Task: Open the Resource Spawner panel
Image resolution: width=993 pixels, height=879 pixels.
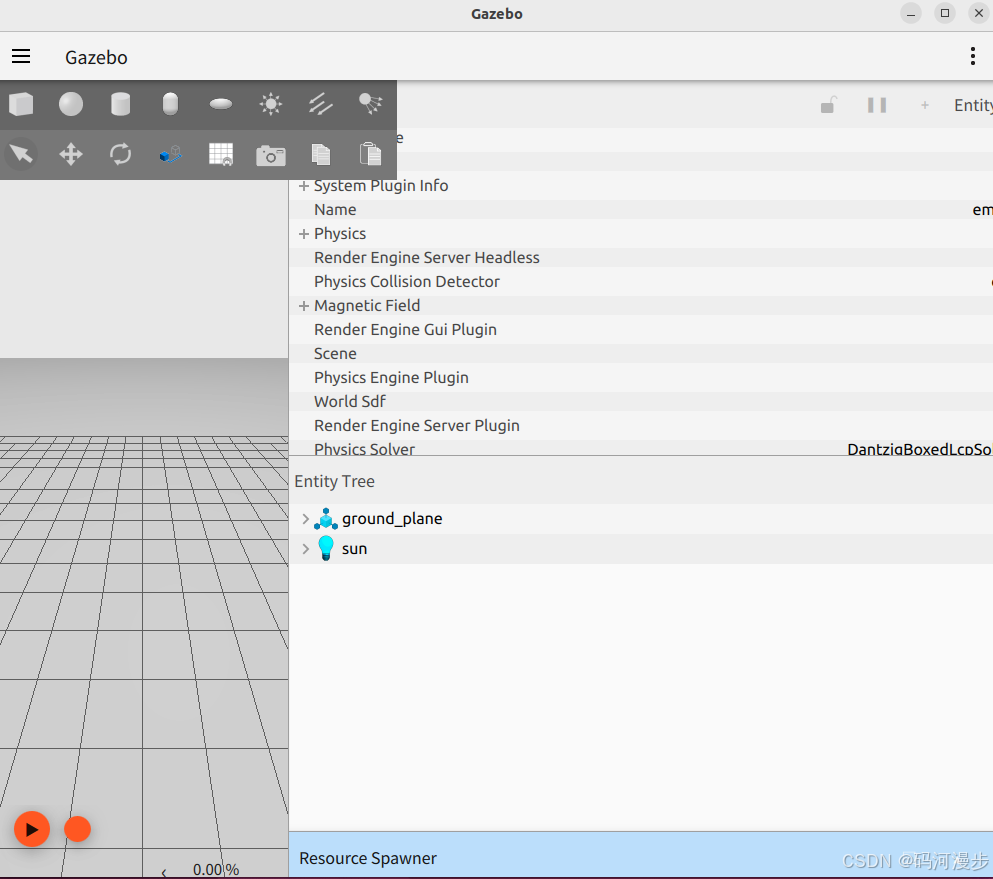Action: [x=641, y=856]
